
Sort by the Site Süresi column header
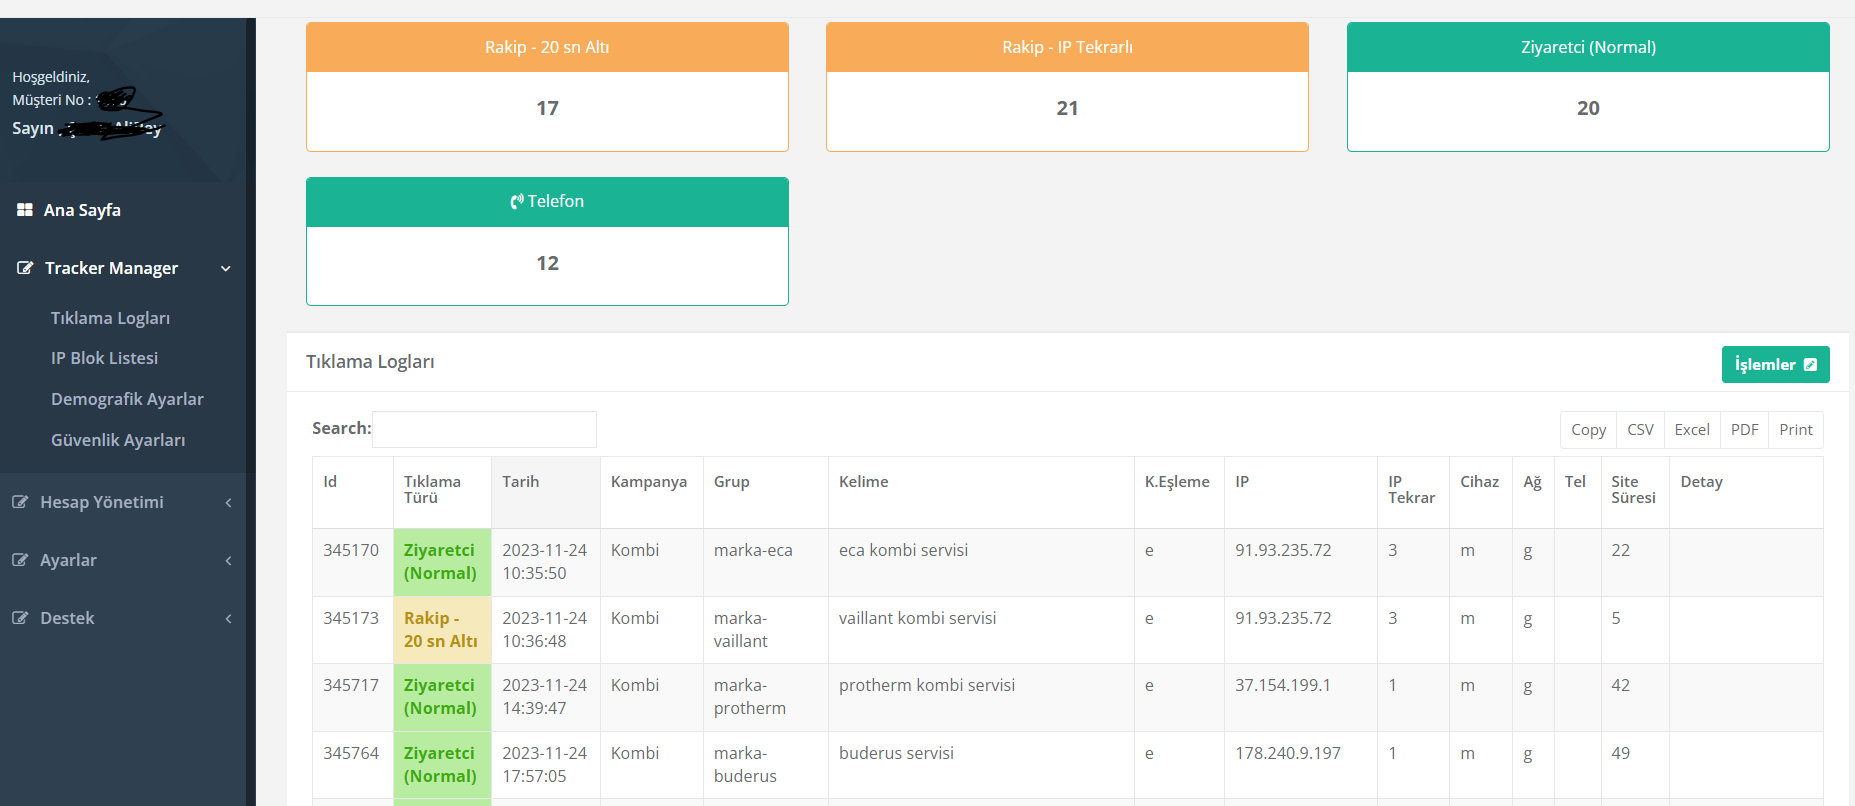[x=1635, y=492]
